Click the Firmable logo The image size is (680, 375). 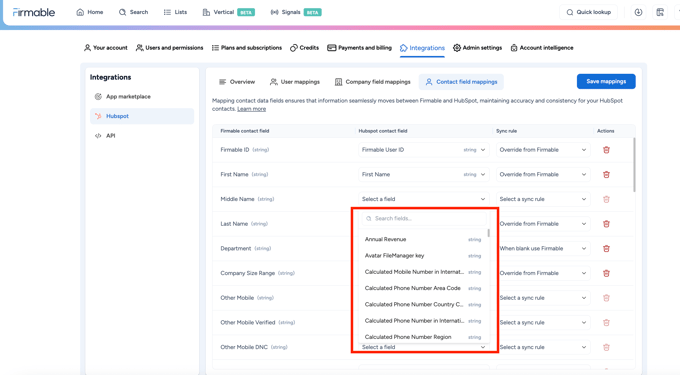pos(34,12)
